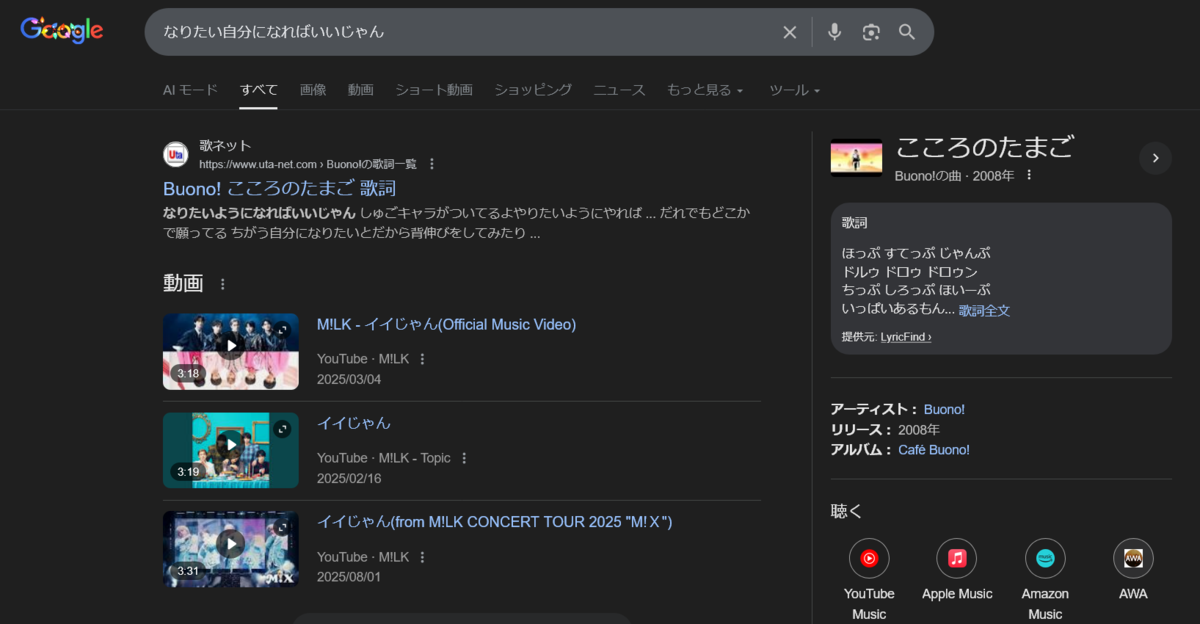Click the 2025/02/16 video date
This screenshot has width=1200, height=624.
(x=349, y=478)
